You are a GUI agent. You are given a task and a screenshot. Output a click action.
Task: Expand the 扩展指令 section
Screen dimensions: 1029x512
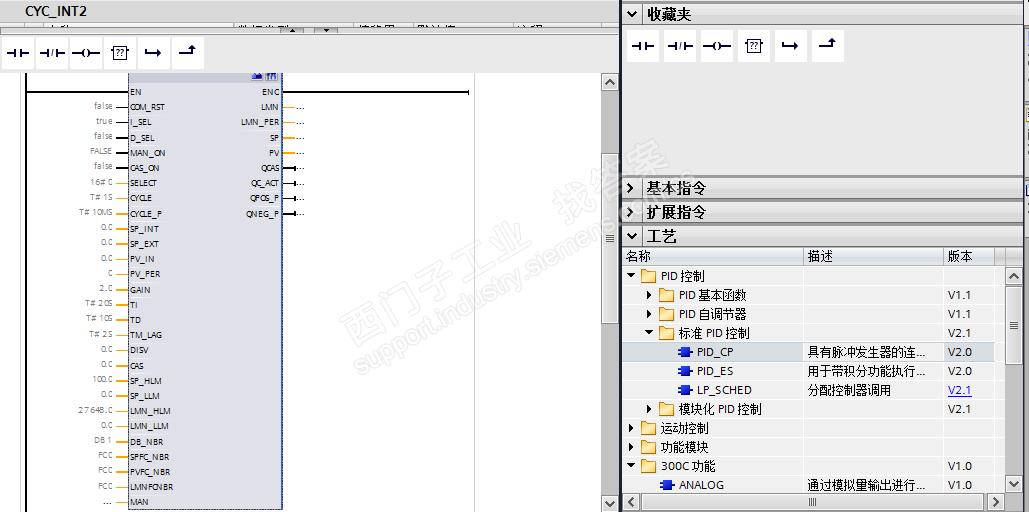(632, 212)
